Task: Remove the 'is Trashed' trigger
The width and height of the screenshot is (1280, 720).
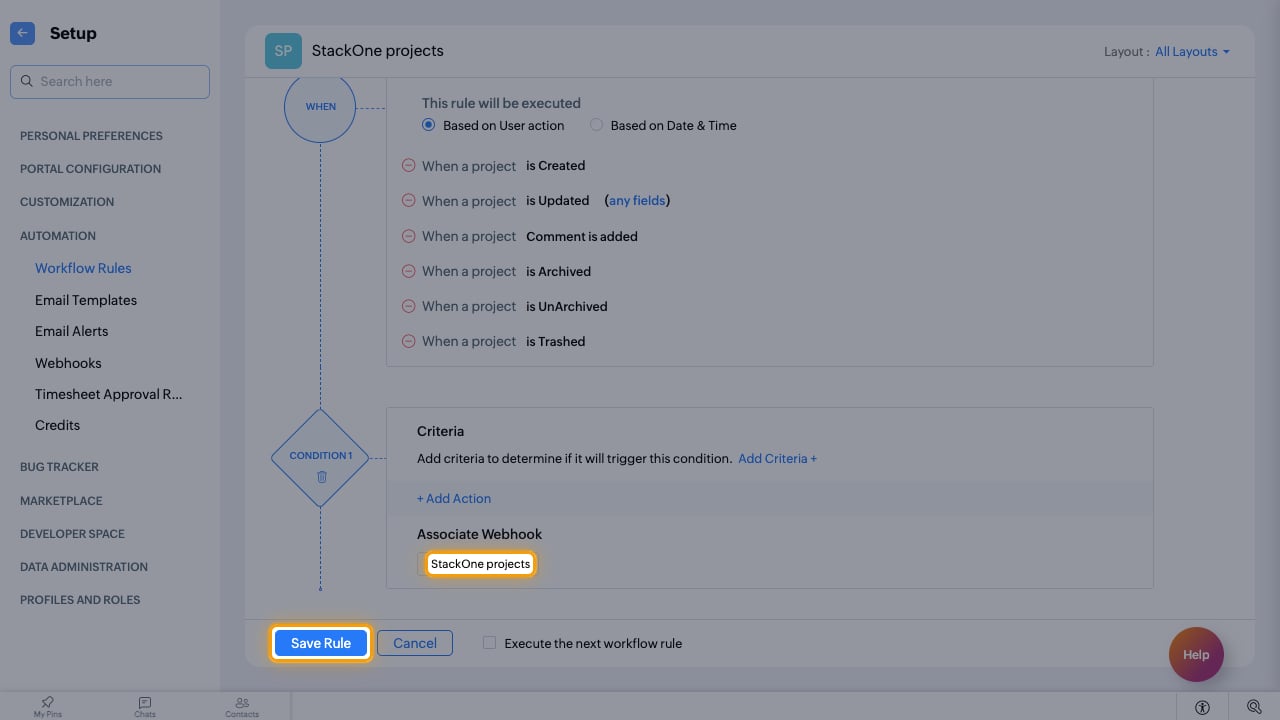Action: pos(408,341)
